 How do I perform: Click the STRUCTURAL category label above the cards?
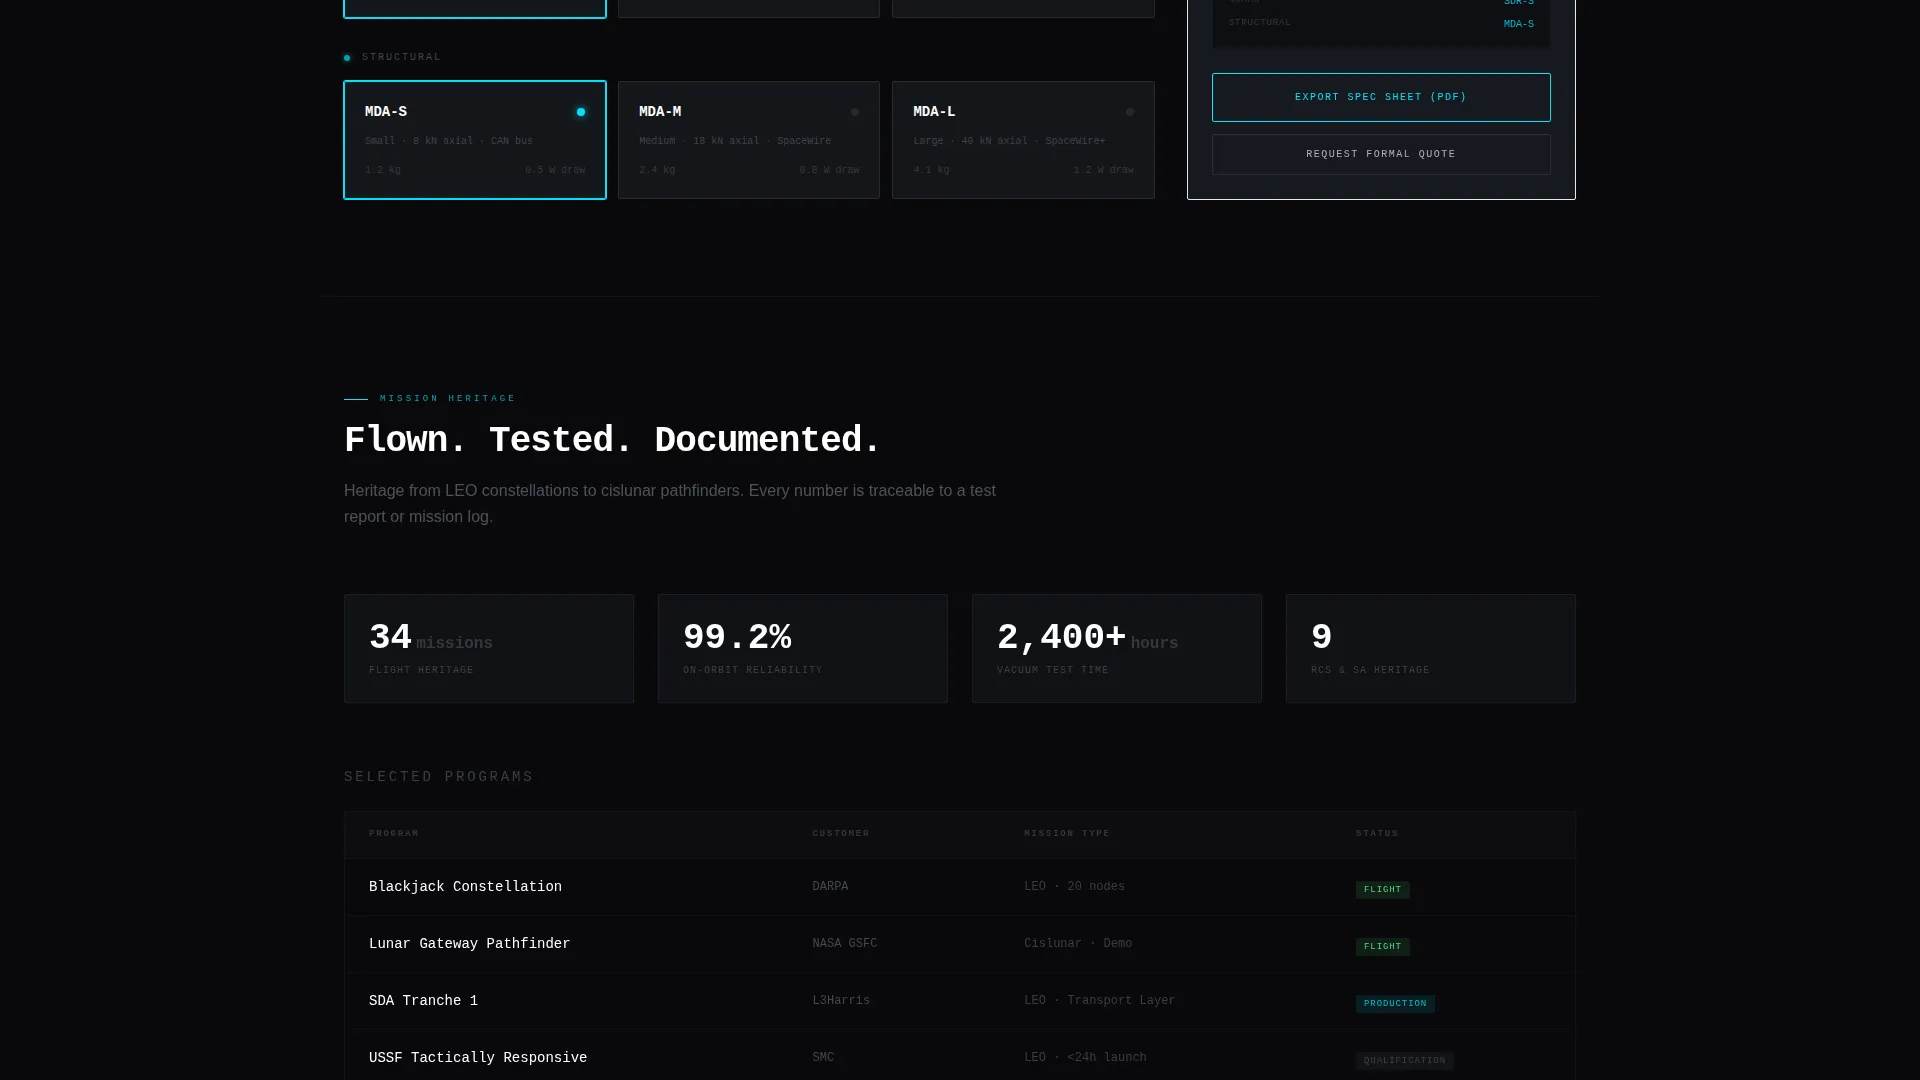(x=401, y=57)
